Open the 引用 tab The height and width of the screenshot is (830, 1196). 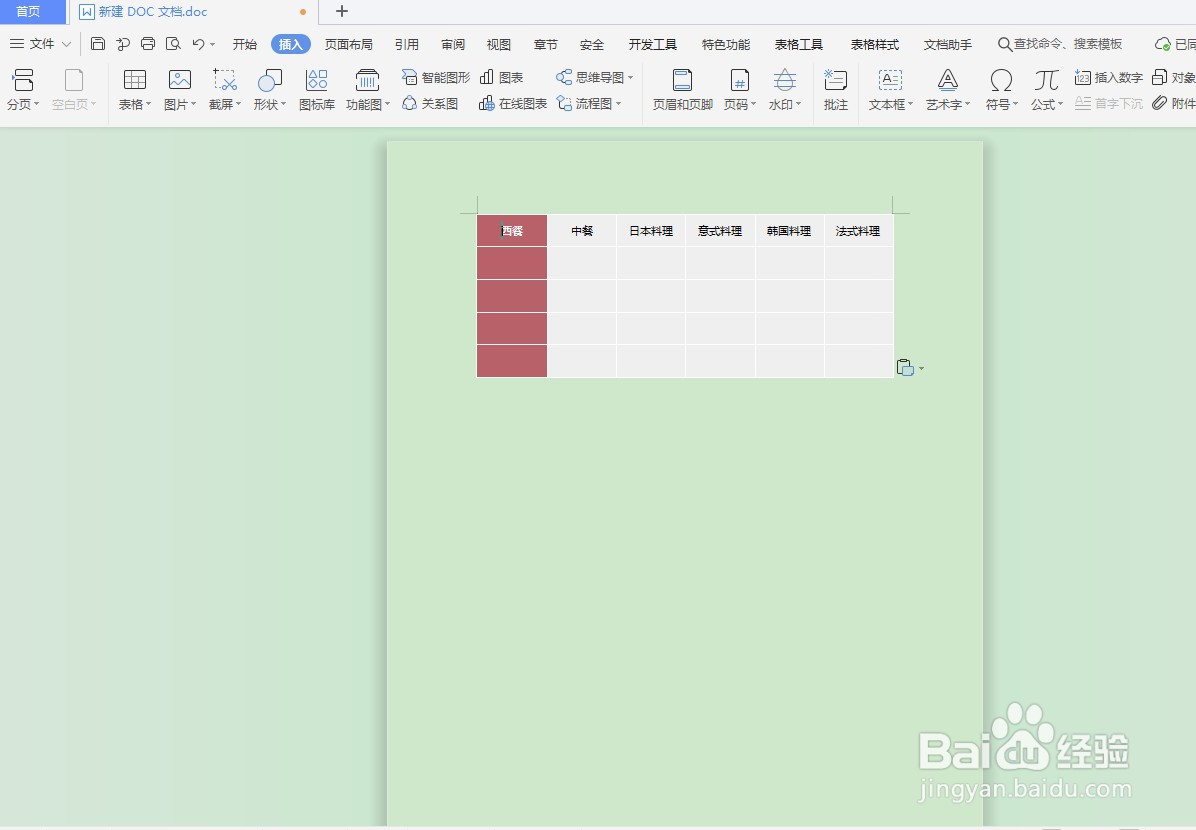[x=407, y=44]
